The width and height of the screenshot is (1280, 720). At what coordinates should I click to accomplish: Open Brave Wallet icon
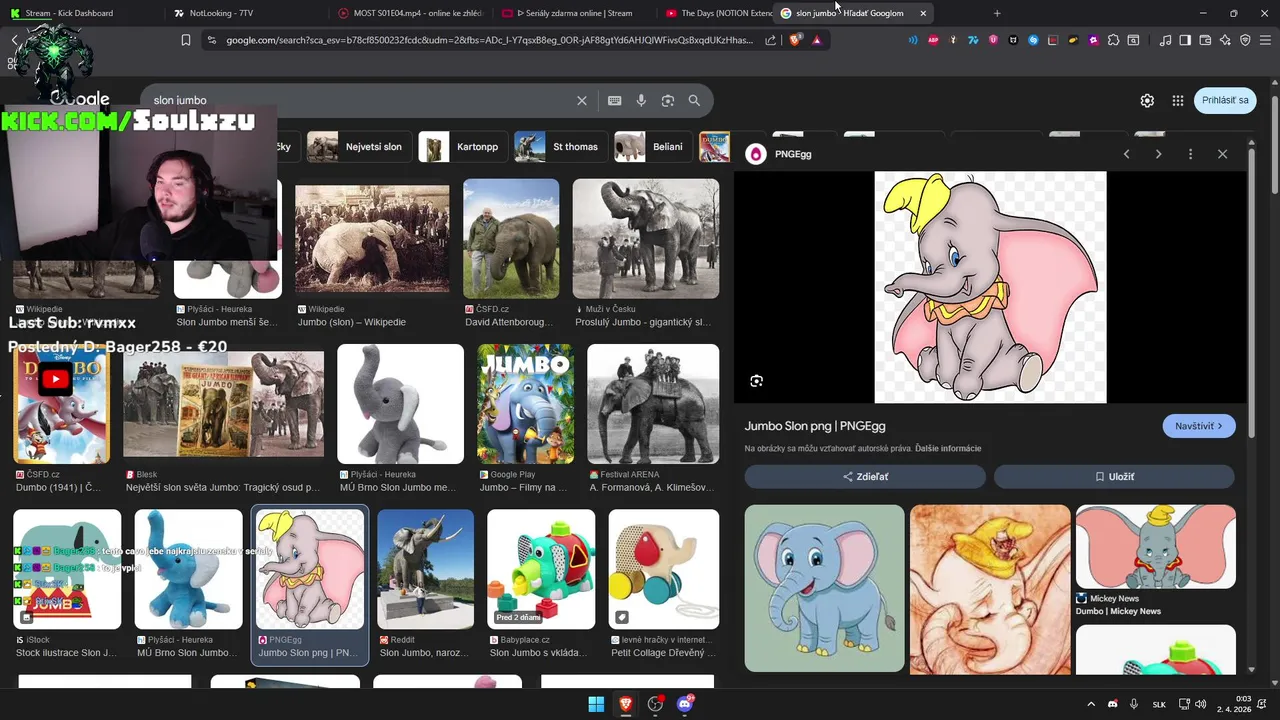point(1205,40)
